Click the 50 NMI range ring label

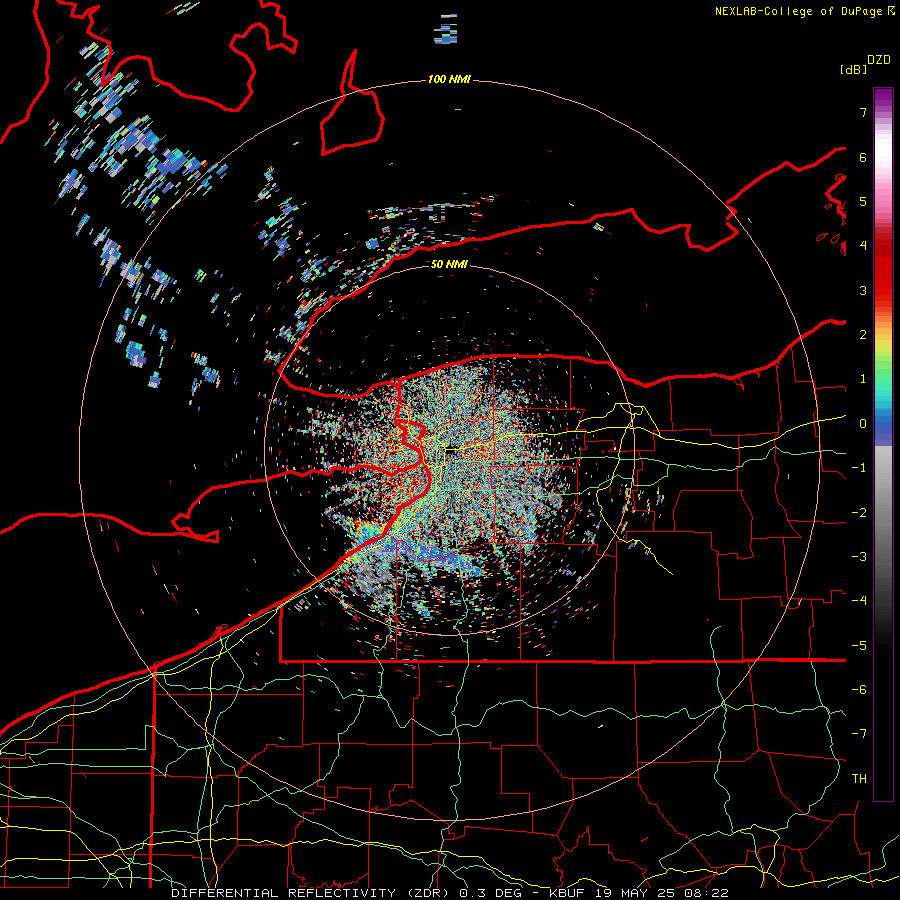(x=449, y=264)
